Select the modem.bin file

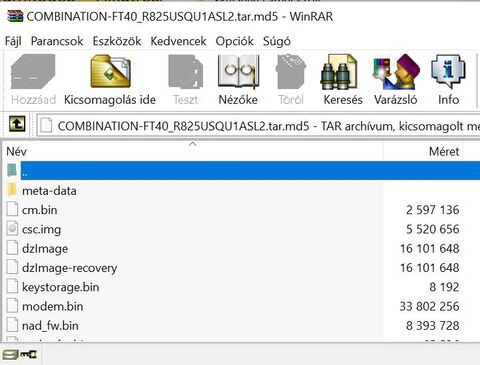click(x=52, y=306)
